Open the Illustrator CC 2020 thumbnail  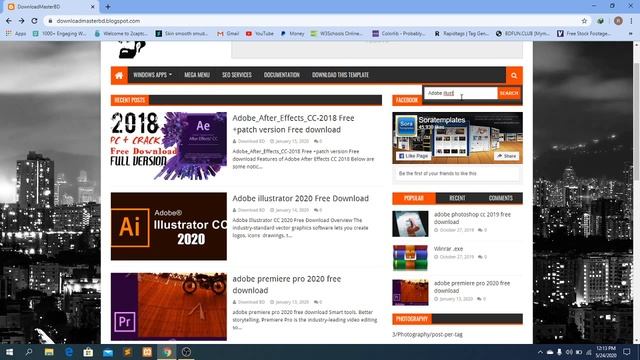pos(169,226)
